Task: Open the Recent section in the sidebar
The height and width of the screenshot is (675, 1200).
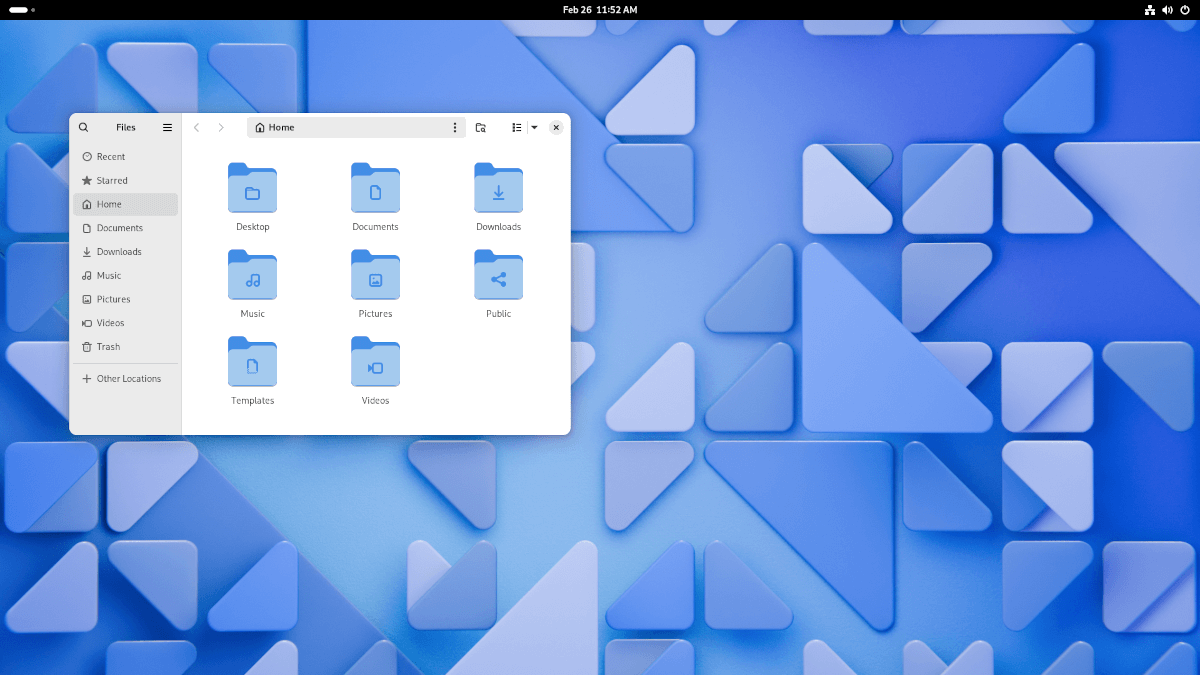Action: coord(108,156)
